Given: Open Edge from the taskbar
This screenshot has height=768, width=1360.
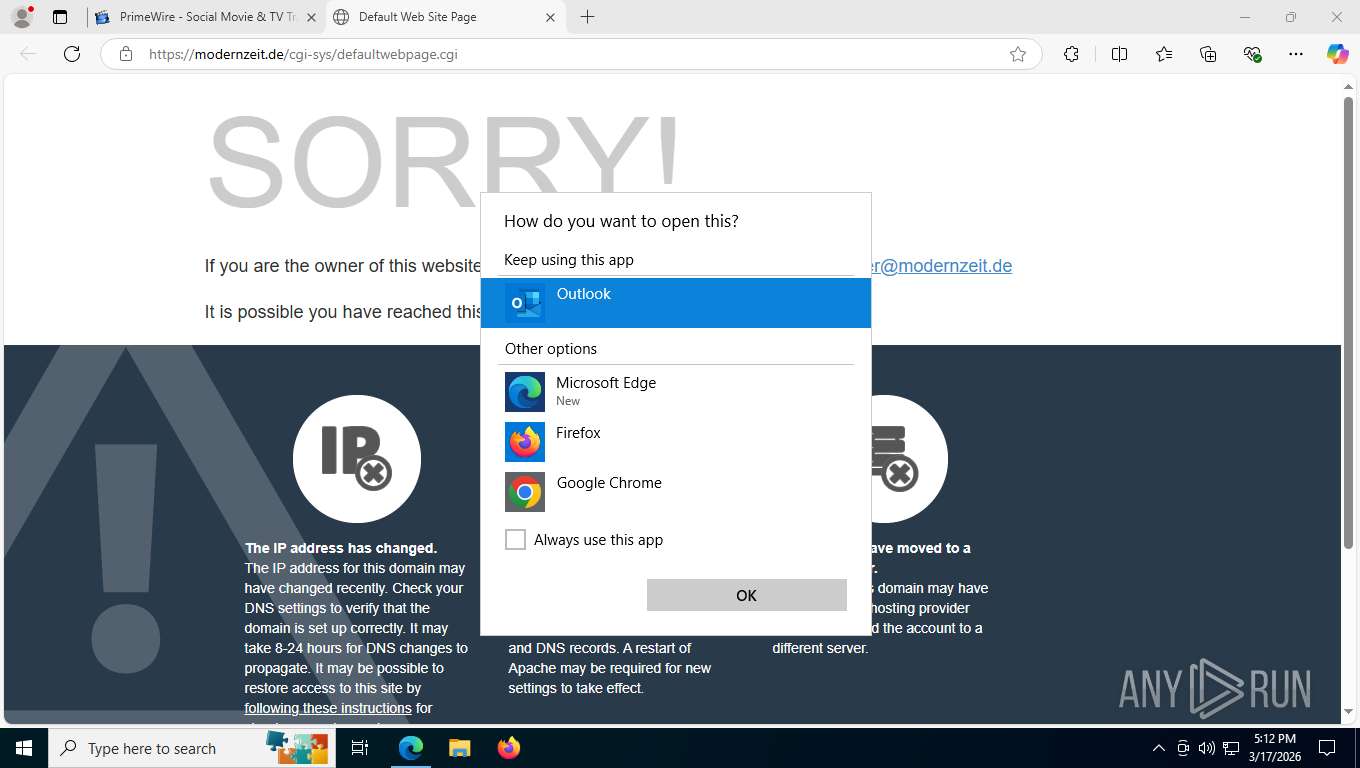Looking at the screenshot, I should pos(411,748).
